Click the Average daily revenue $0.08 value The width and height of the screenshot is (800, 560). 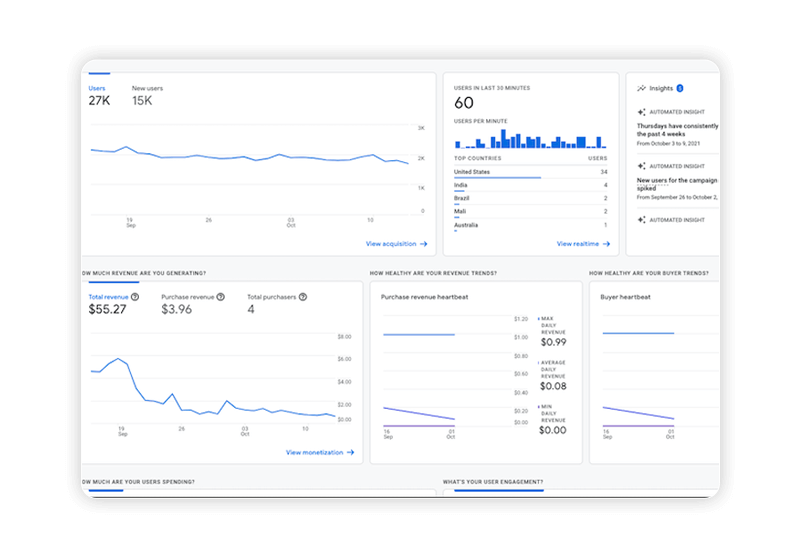coord(554,386)
